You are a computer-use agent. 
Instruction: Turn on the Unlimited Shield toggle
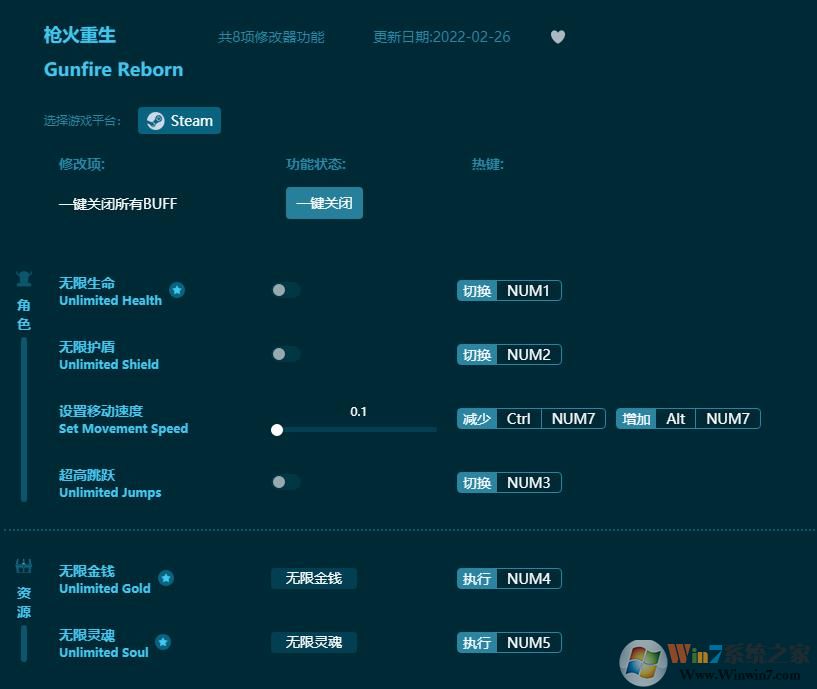285,354
